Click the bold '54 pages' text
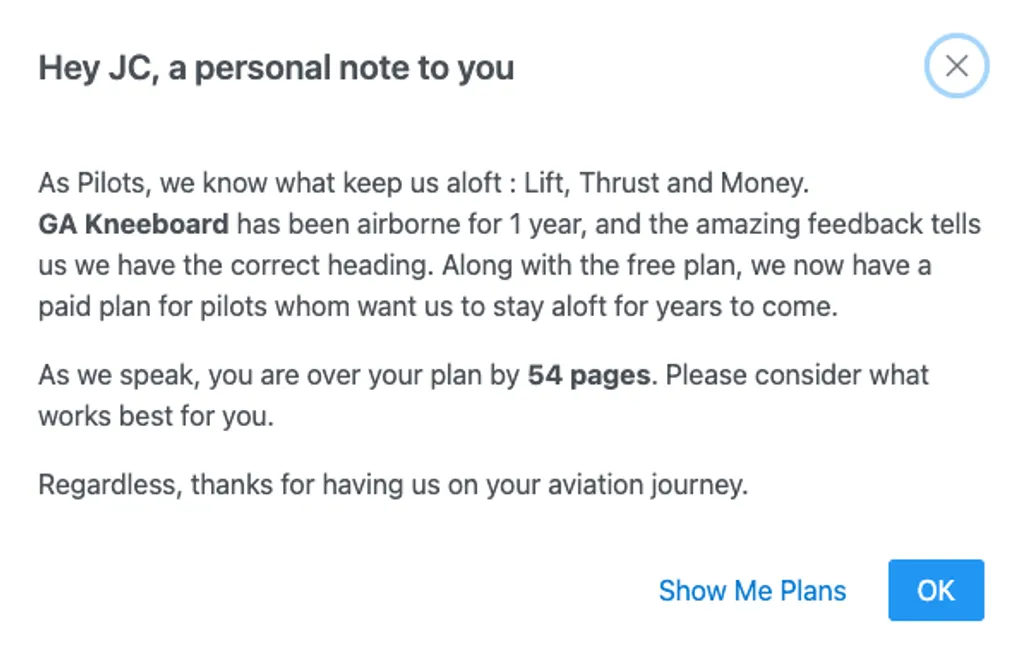The width and height of the screenshot is (1020, 669). 589,376
